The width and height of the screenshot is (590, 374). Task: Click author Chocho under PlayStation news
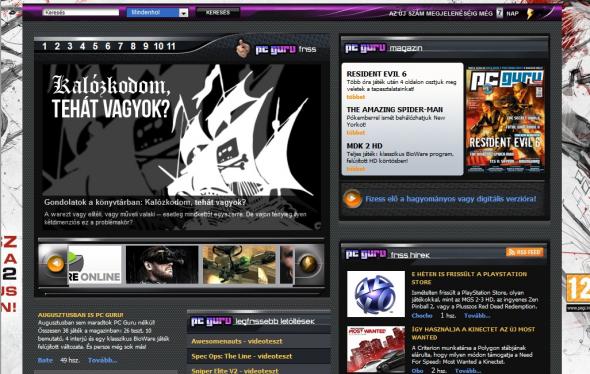click(x=422, y=316)
